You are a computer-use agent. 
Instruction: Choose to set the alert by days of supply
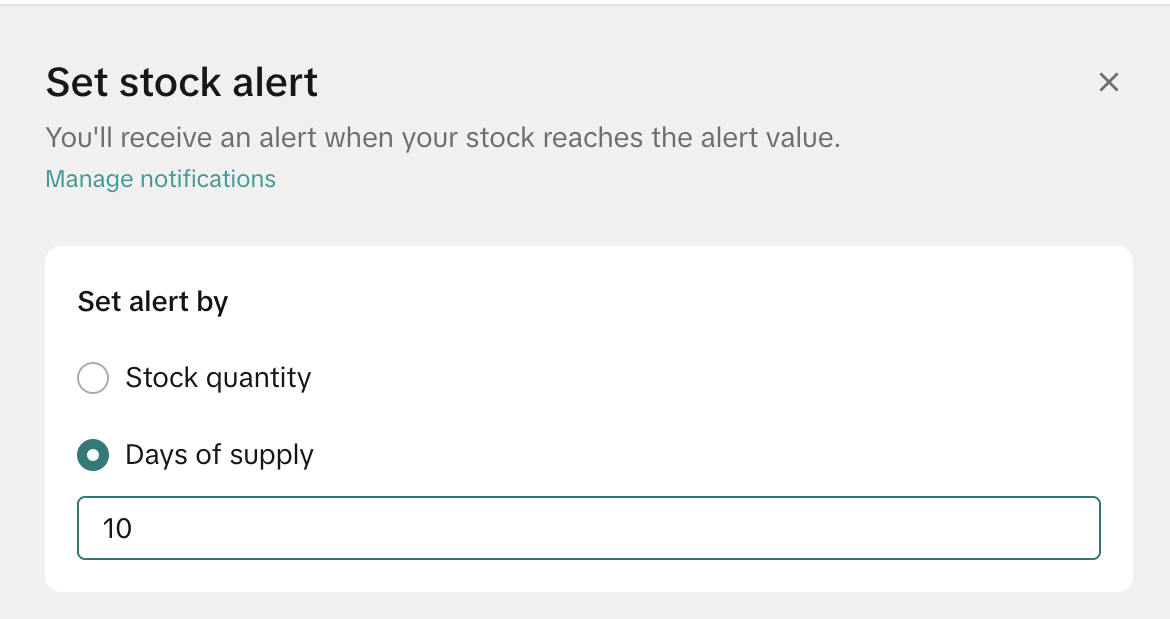click(93, 456)
